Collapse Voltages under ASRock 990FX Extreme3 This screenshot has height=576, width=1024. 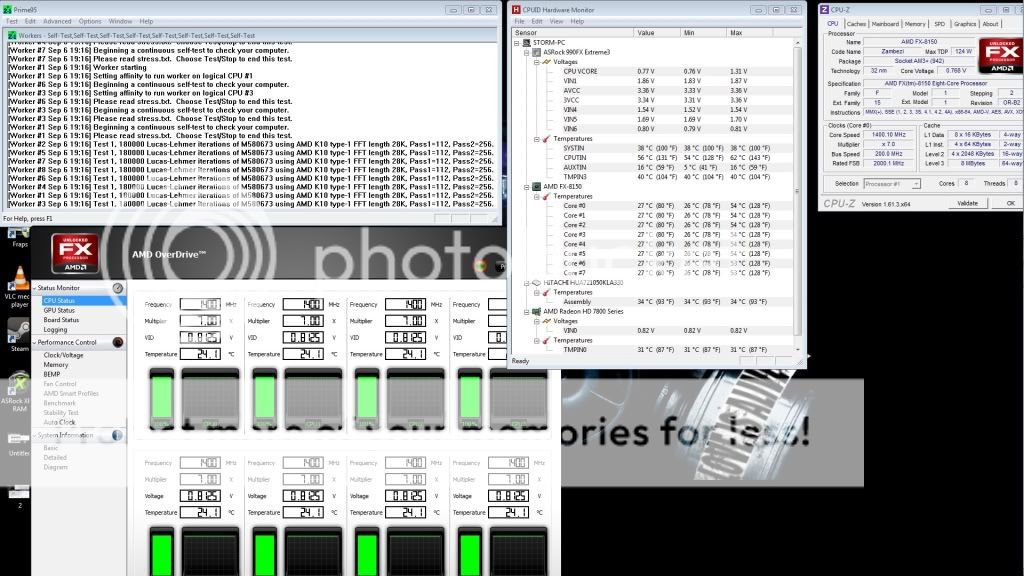pyautogui.click(x=537, y=62)
